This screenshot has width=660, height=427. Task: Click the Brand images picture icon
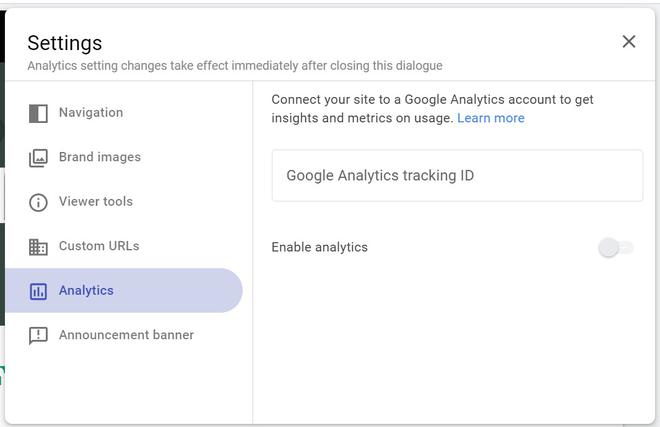pyautogui.click(x=38, y=157)
